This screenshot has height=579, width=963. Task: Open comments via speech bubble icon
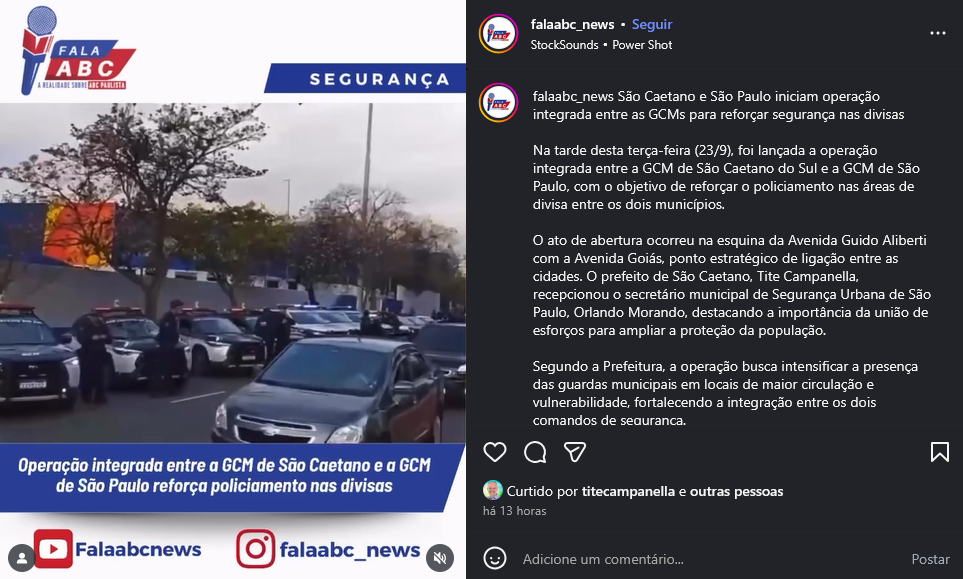pos(535,452)
